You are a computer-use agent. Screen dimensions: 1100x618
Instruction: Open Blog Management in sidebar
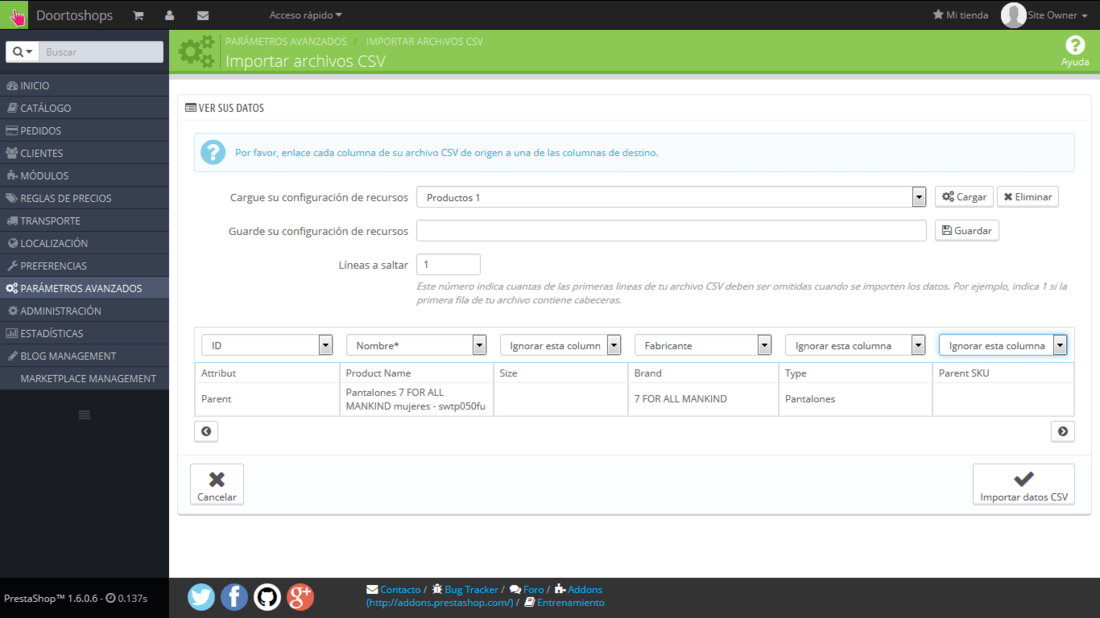[x=84, y=356]
